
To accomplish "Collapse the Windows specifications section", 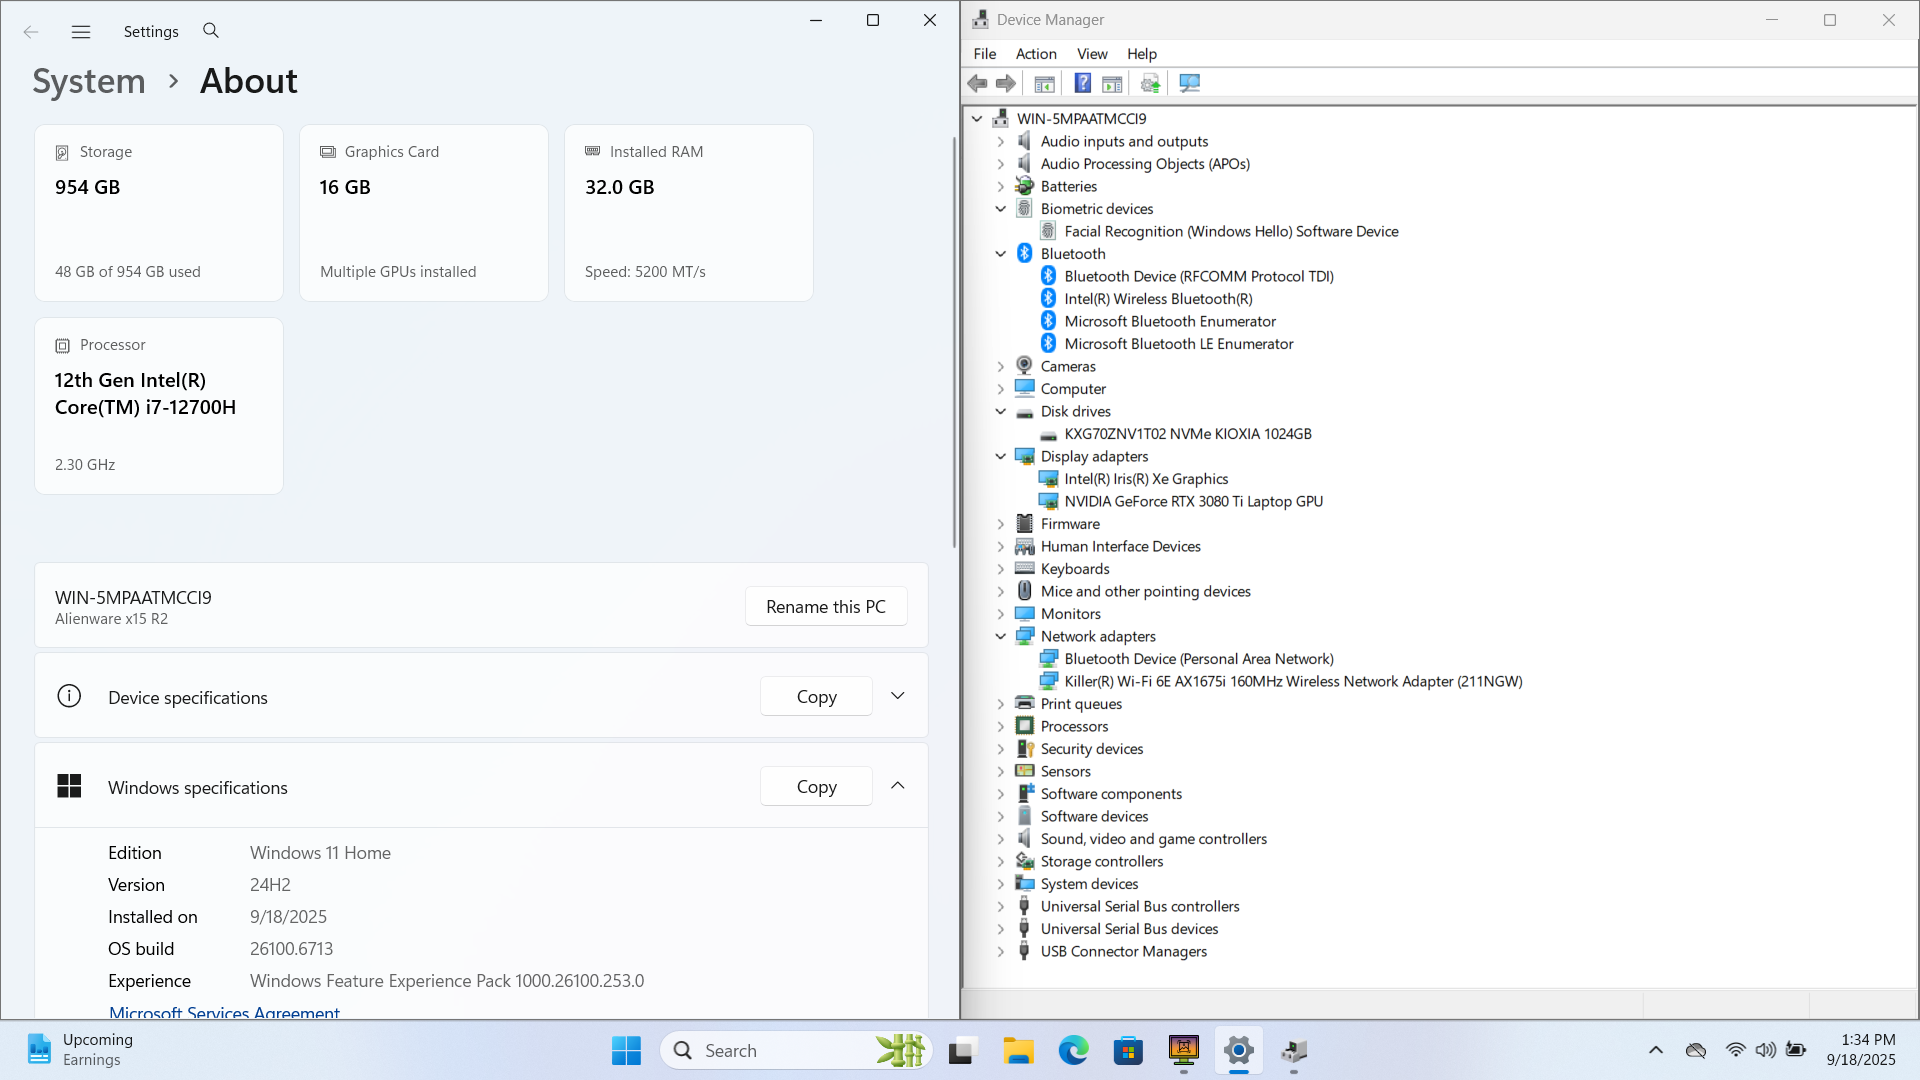I will tap(897, 786).
